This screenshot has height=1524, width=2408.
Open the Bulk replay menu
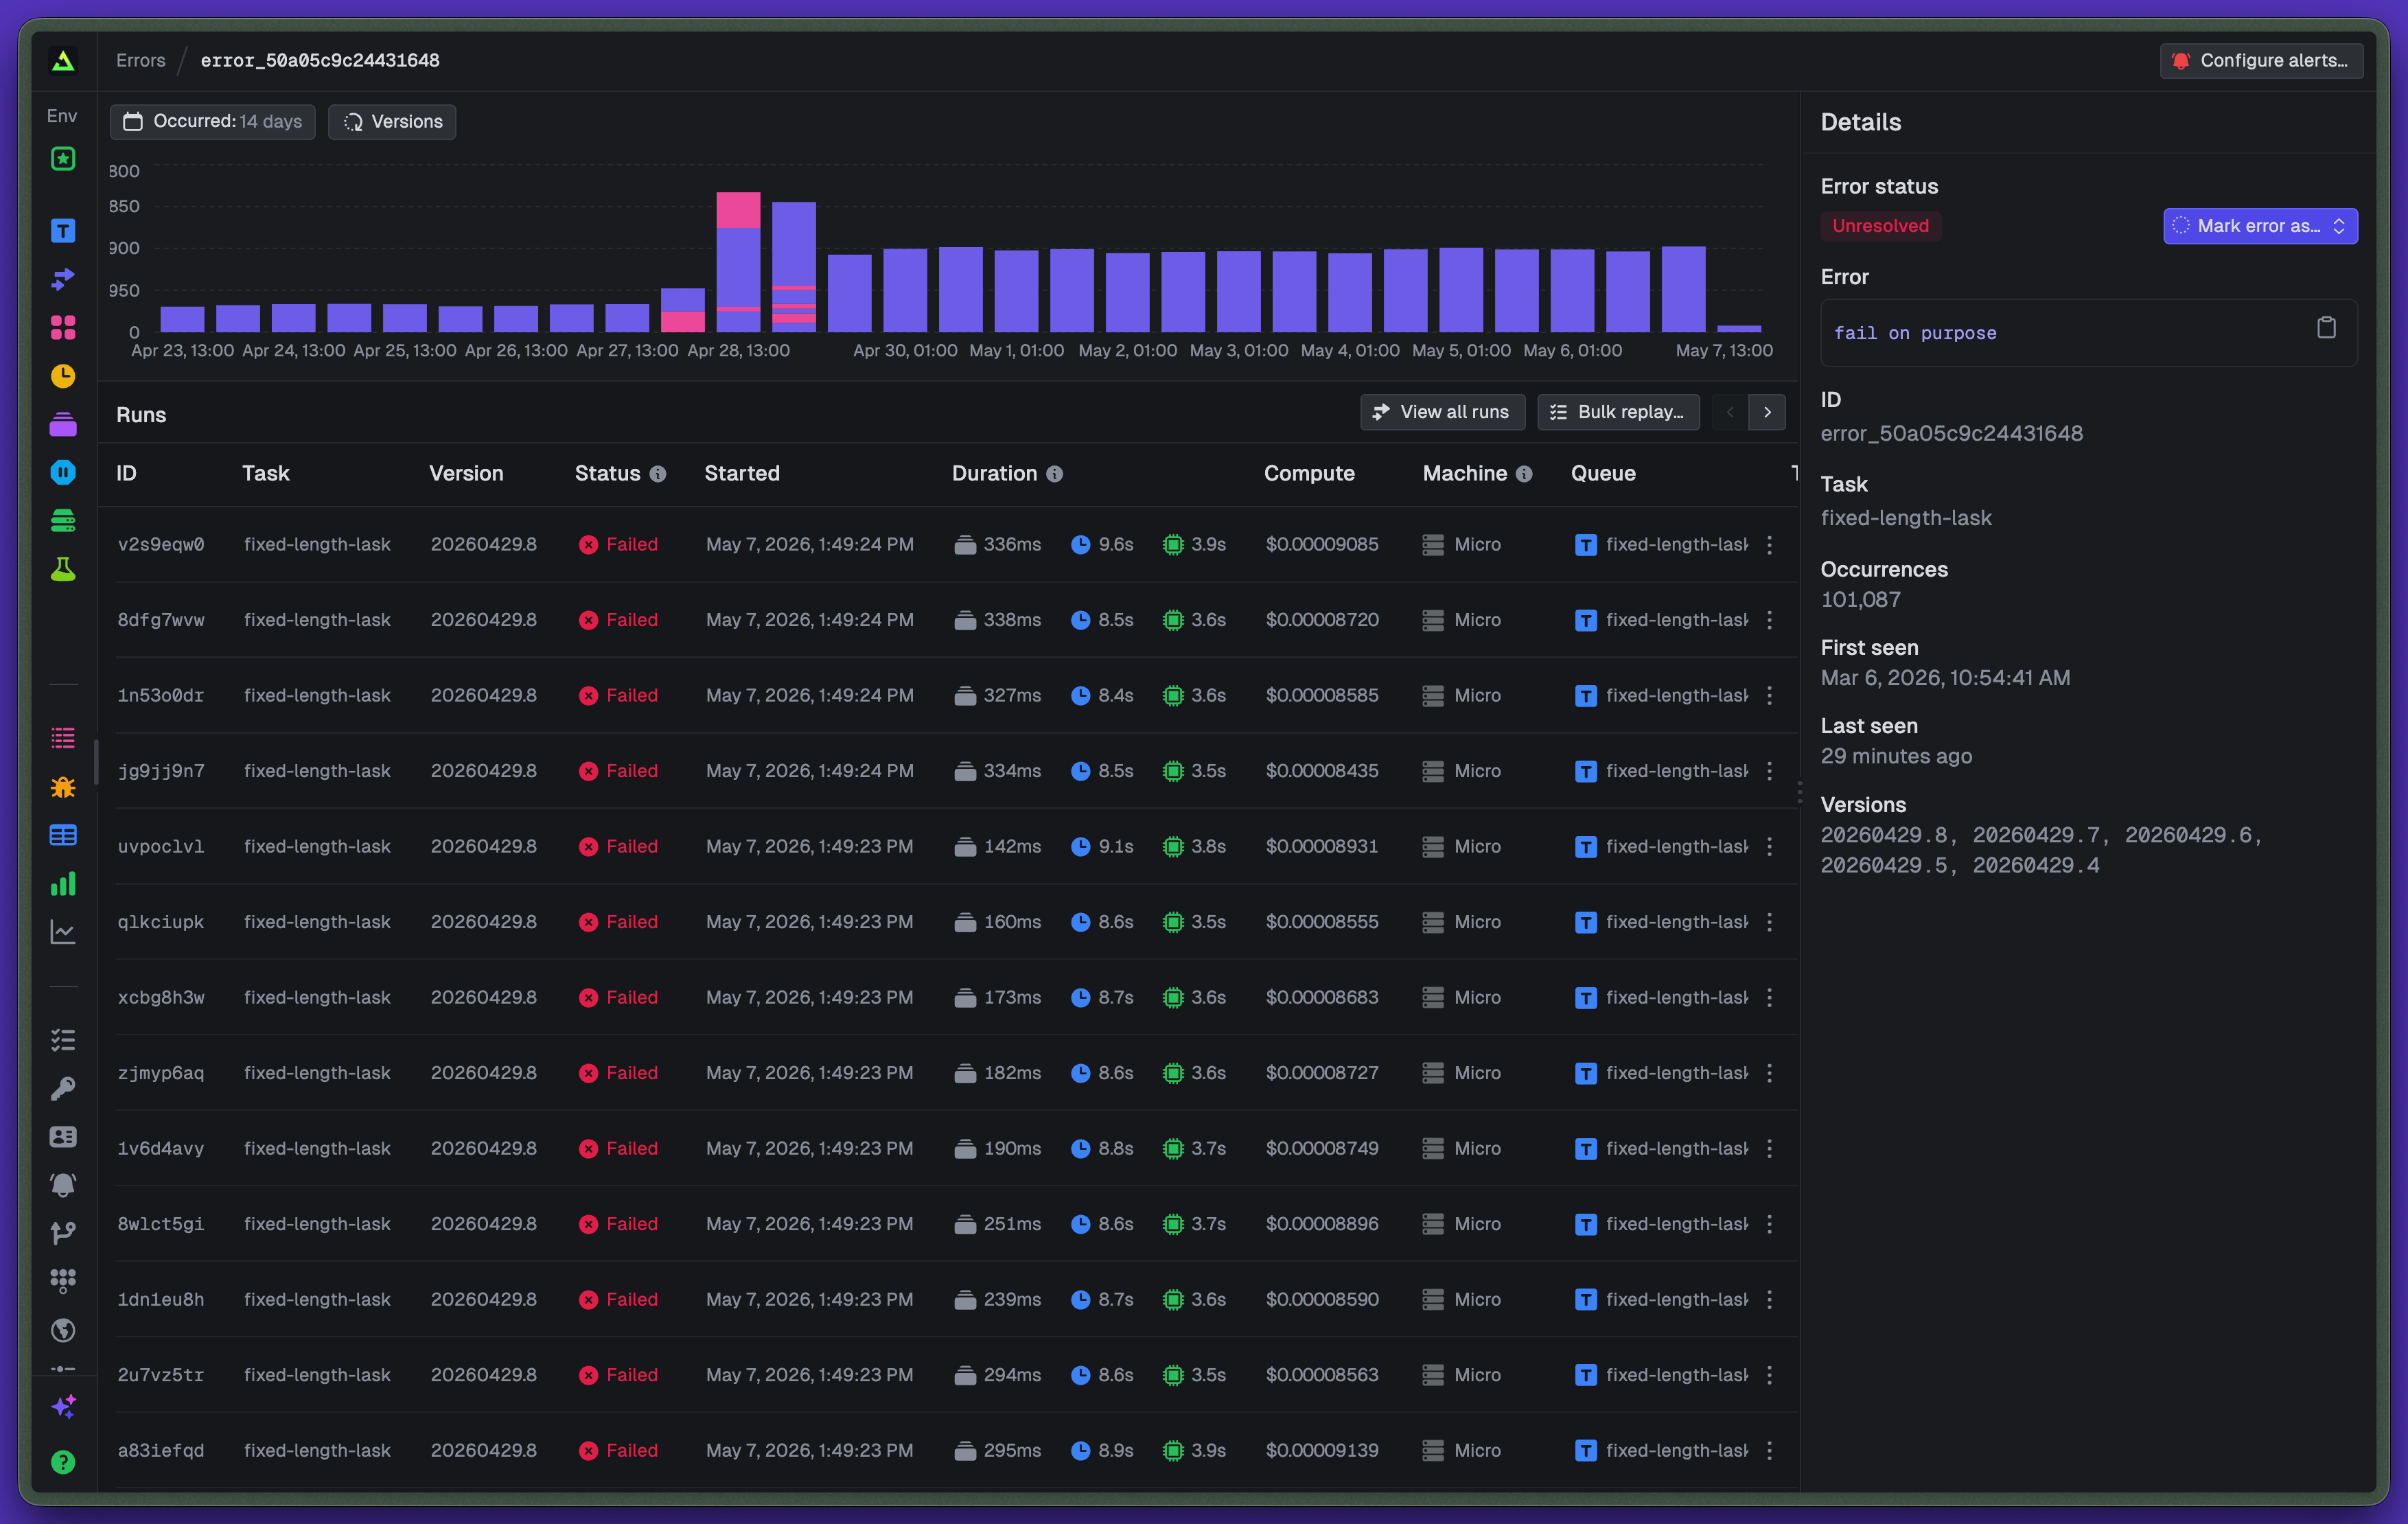pos(1619,412)
